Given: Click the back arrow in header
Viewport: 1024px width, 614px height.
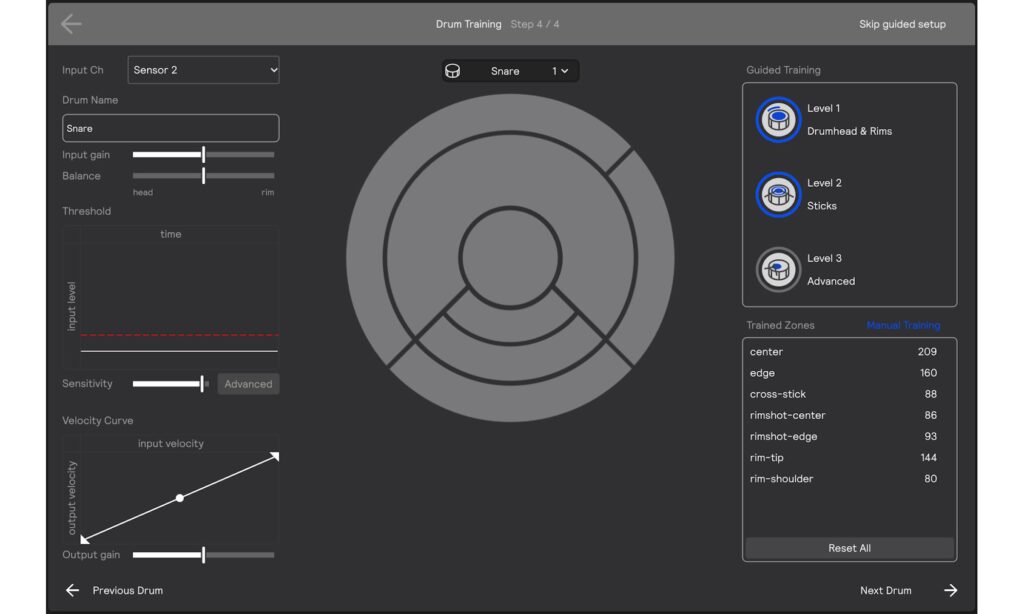Looking at the screenshot, I should 71,24.
